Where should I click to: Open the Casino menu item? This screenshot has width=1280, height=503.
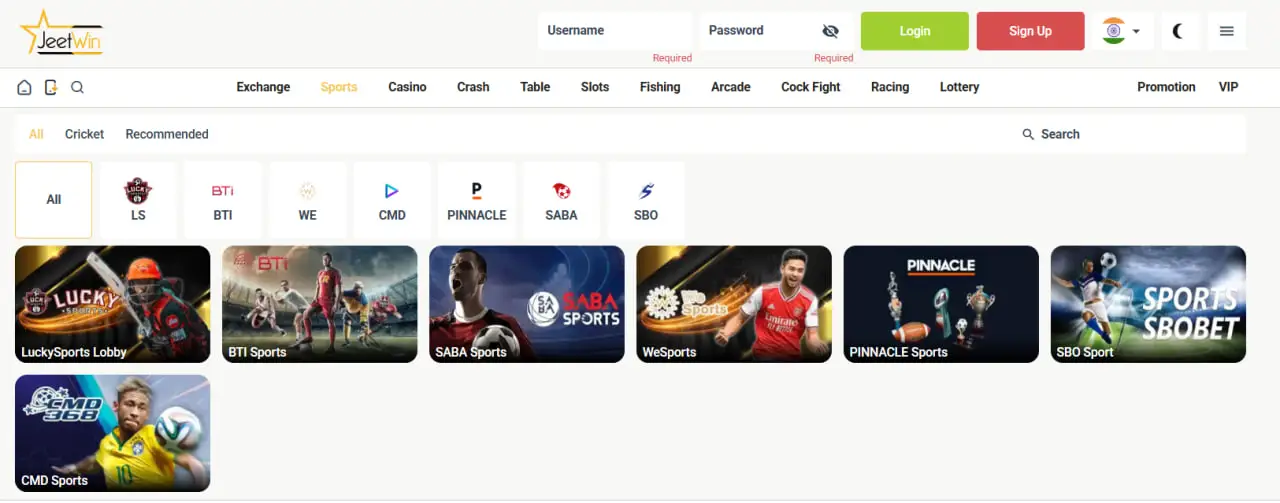[x=407, y=87]
